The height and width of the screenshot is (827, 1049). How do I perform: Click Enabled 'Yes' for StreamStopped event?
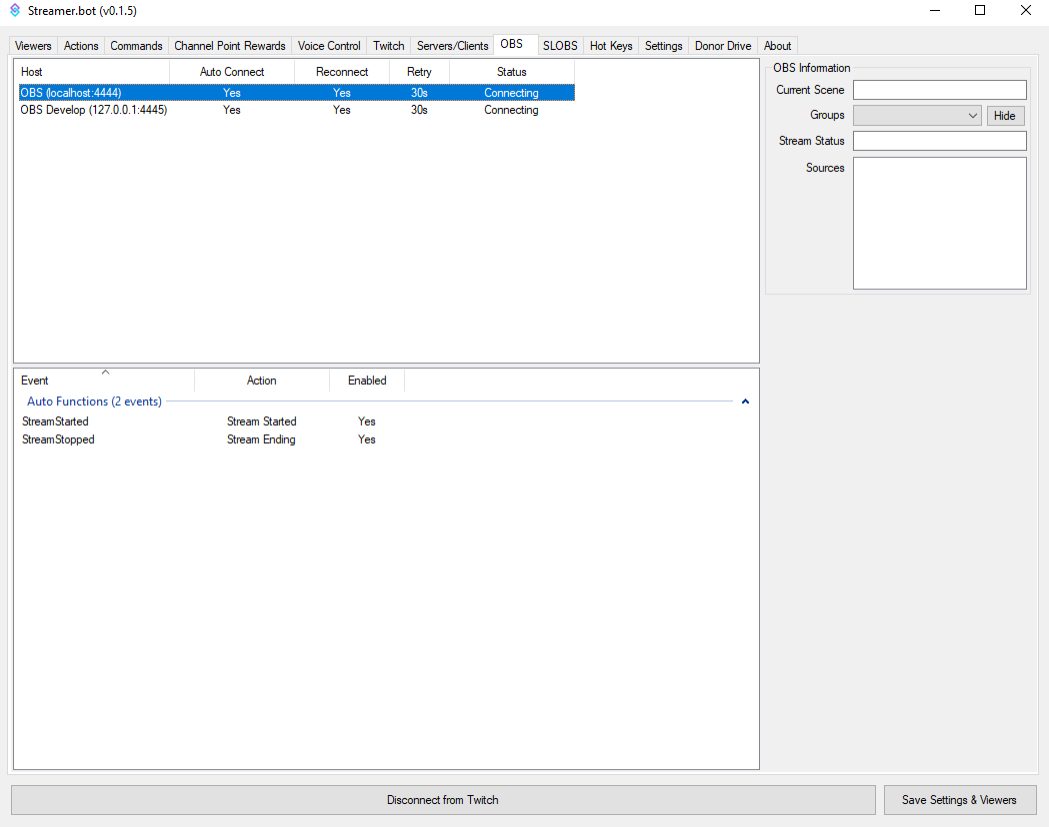tap(367, 440)
